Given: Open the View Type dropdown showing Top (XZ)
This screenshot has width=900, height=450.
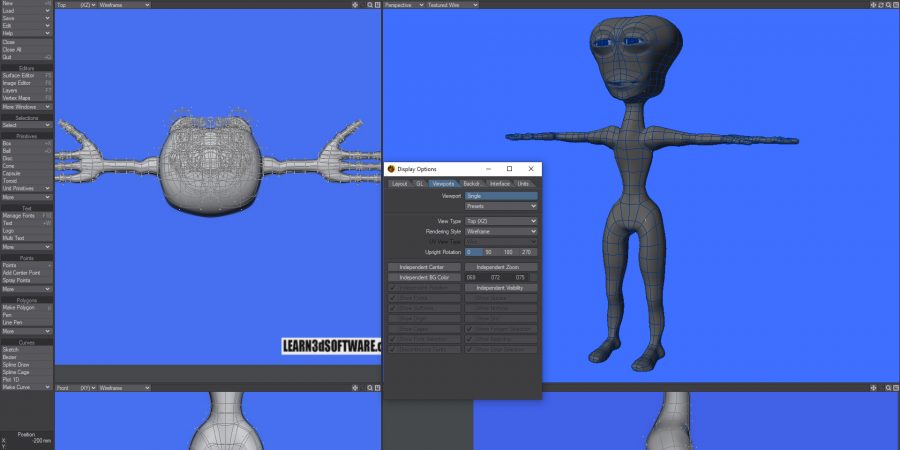Looking at the screenshot, I should point(501,221).
